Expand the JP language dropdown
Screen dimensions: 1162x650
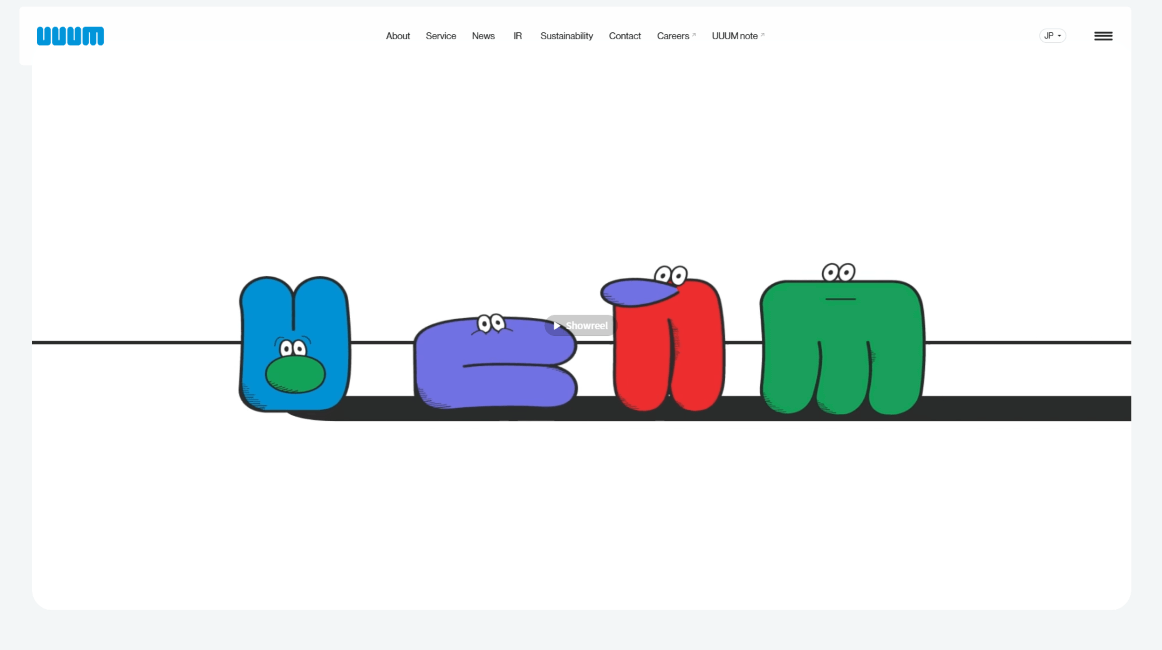(x=1052, y=36)
